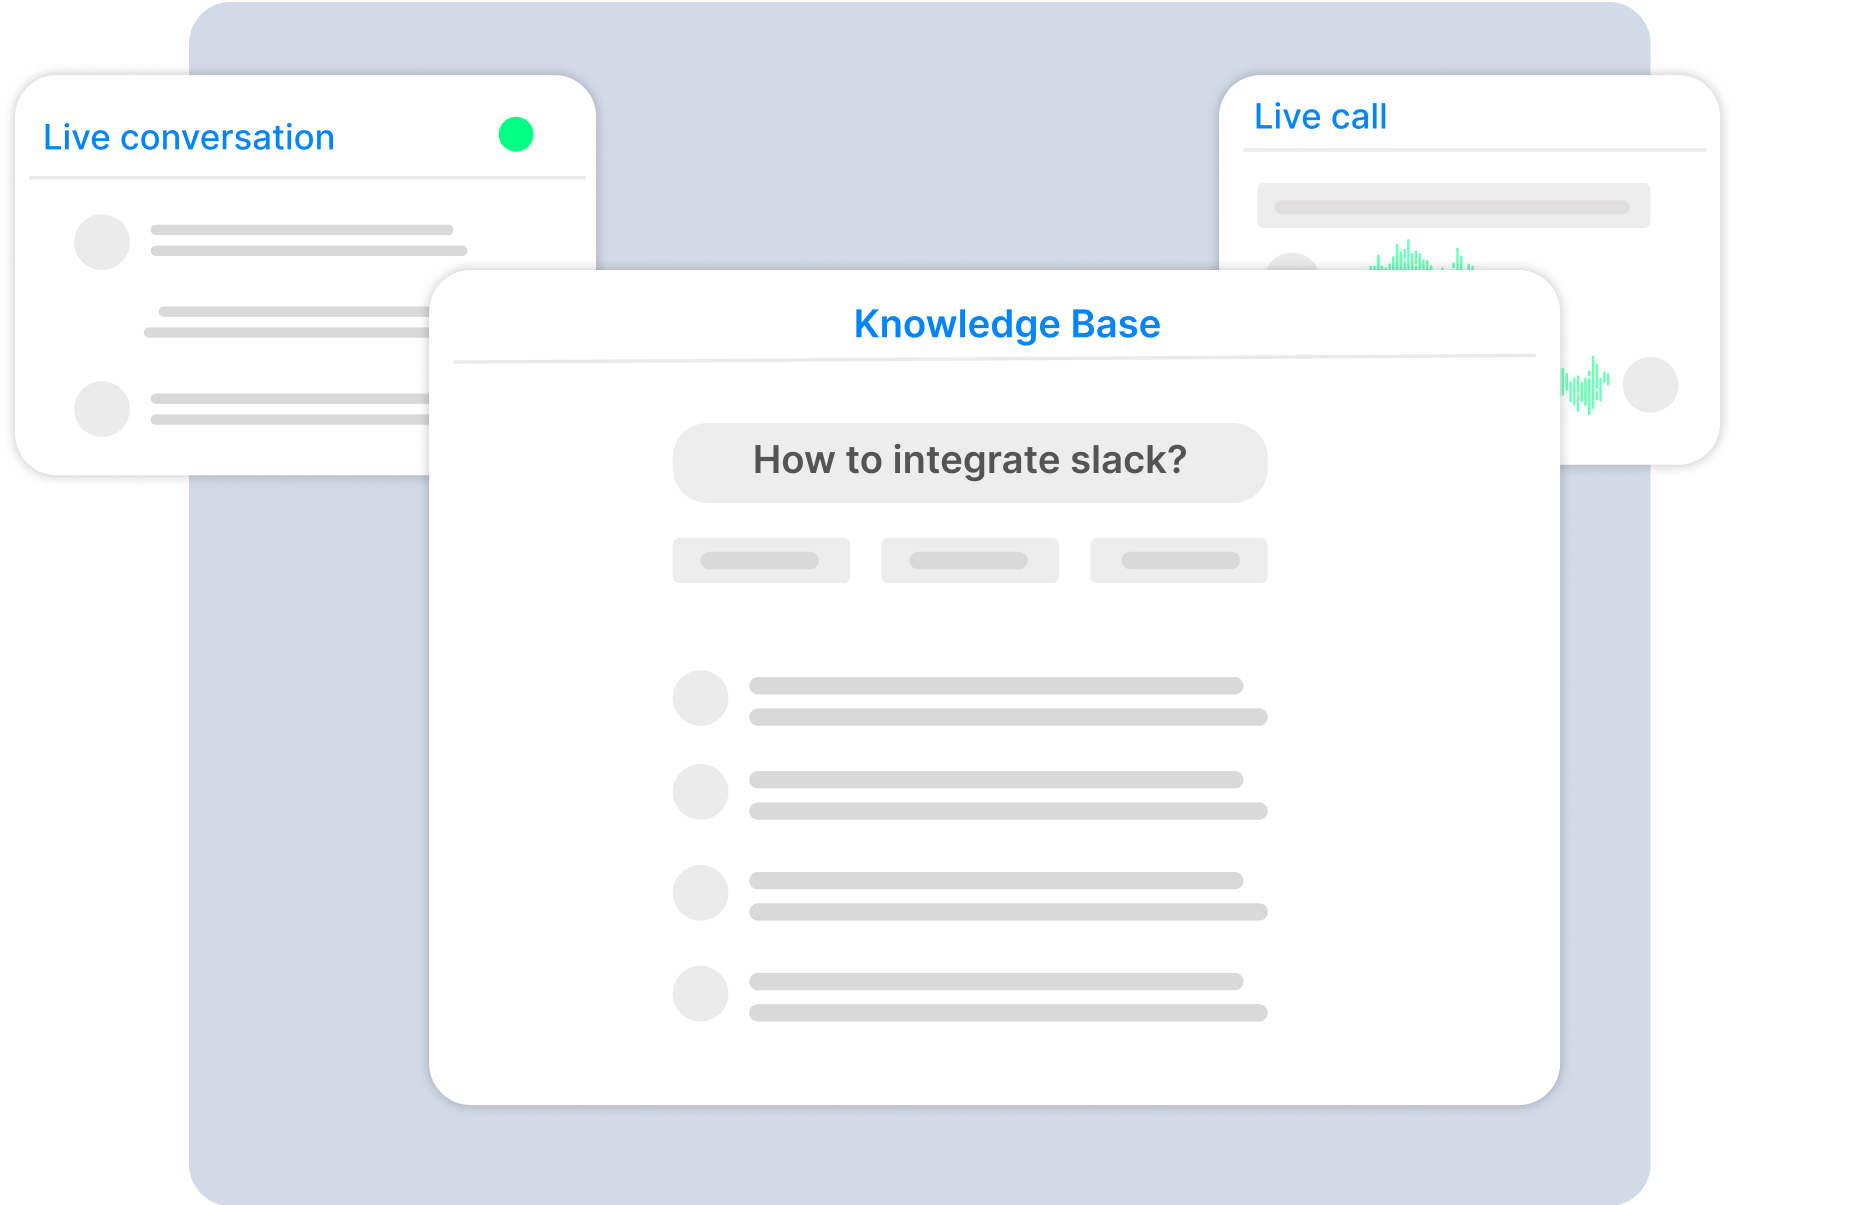The width and height of the screenshot is (1859, 1205).
Task: Click the gray placeholder bar in Live call
Action: click(x=1453, y=206)
